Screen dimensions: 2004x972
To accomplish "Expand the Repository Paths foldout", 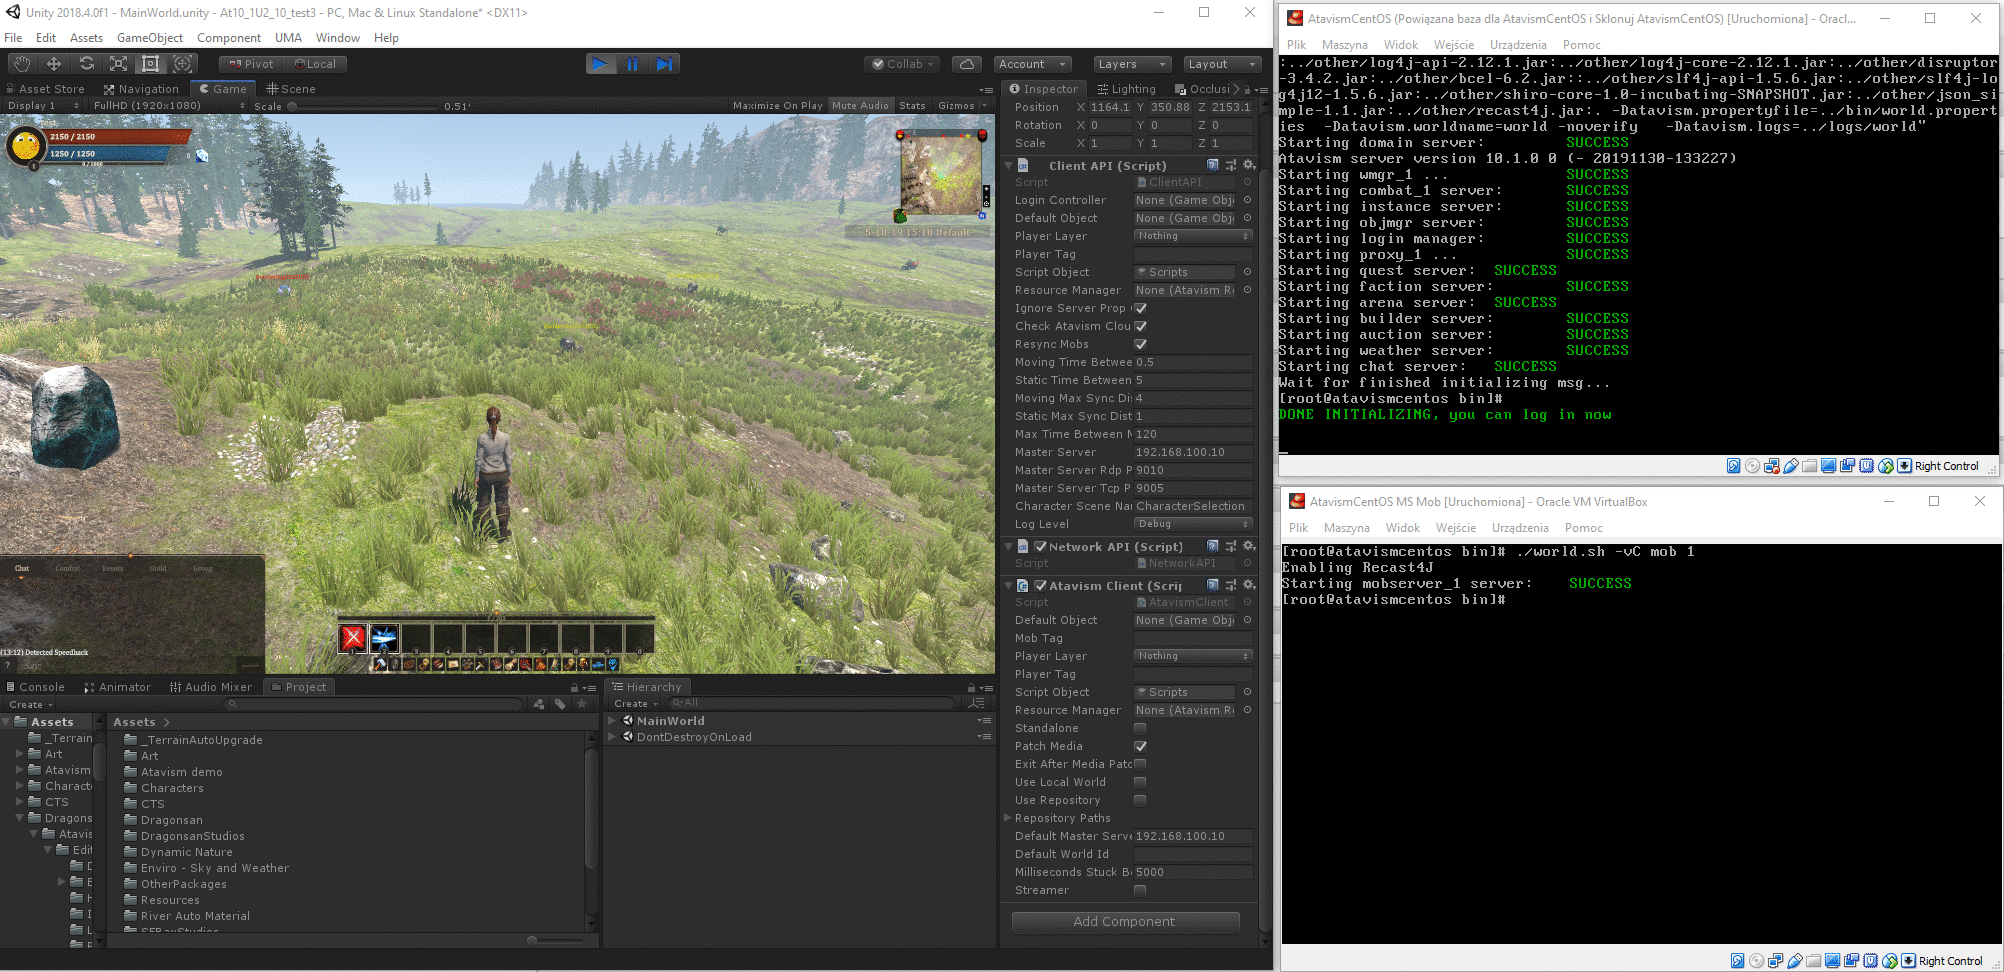I will pos(1008,818).
